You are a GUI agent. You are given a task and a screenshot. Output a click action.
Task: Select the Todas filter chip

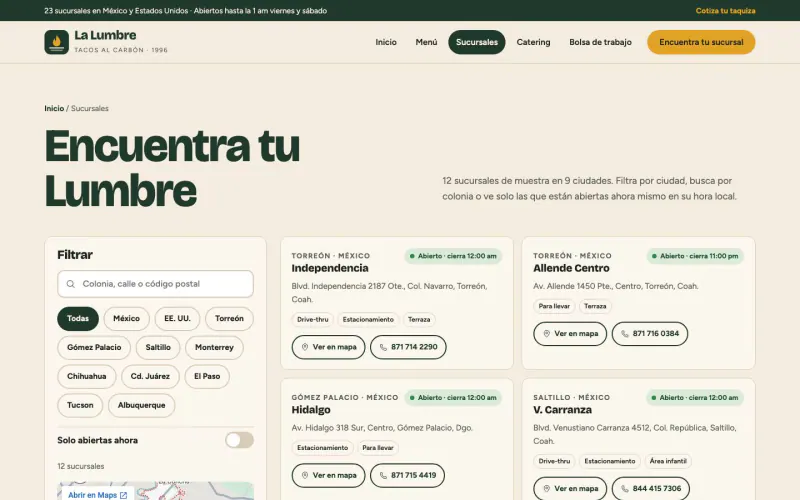(x=78, y=319)
